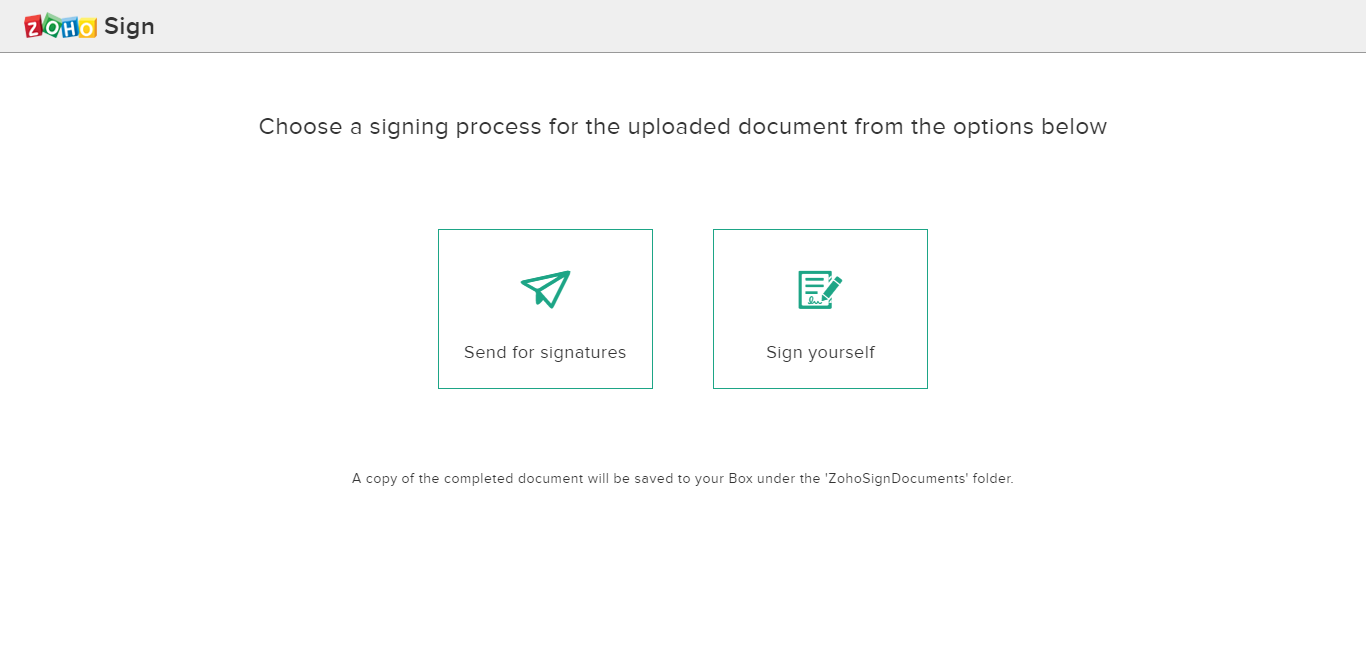Click the red Z tile of logo
The height and width of the screenshot is (657, 1366).
pos(34,27)
